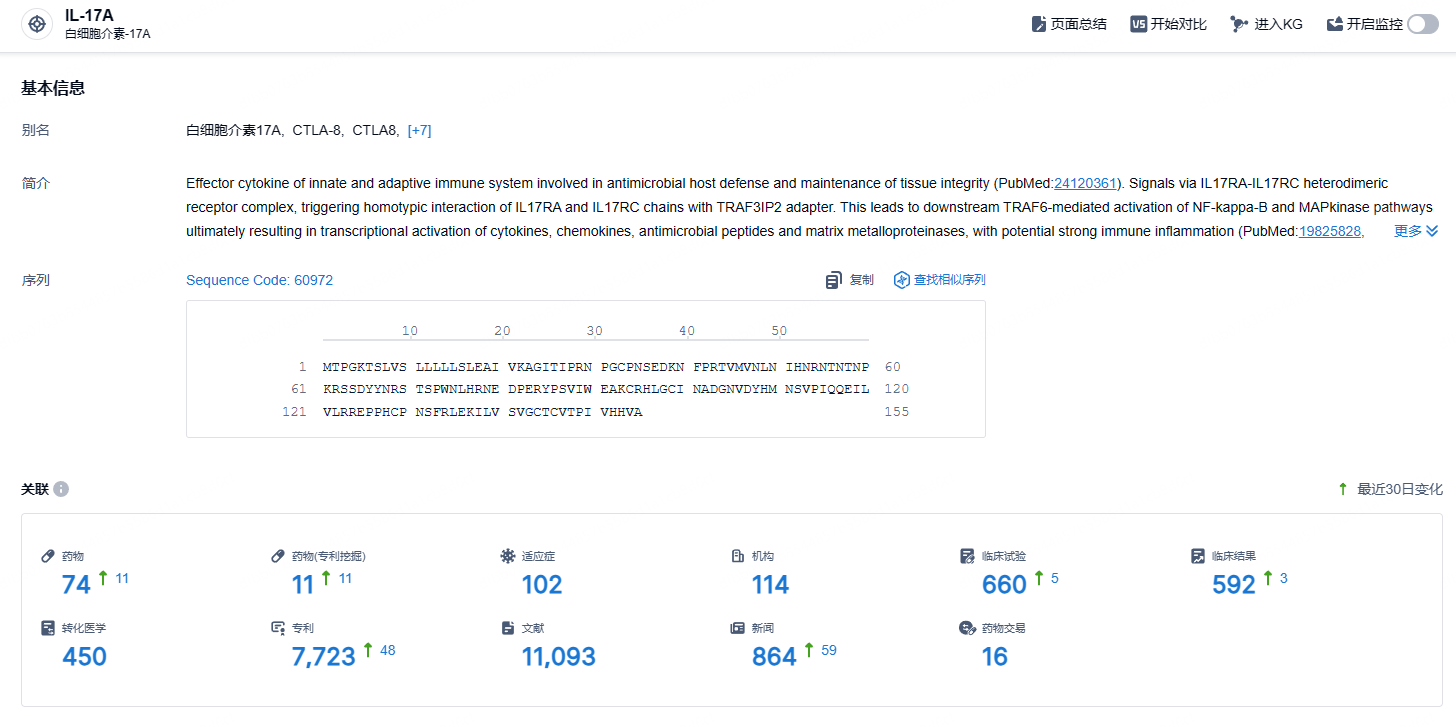Expand the +7 more aliases
The width and height of the screenshot is (1456, 727).
point(420,130)
